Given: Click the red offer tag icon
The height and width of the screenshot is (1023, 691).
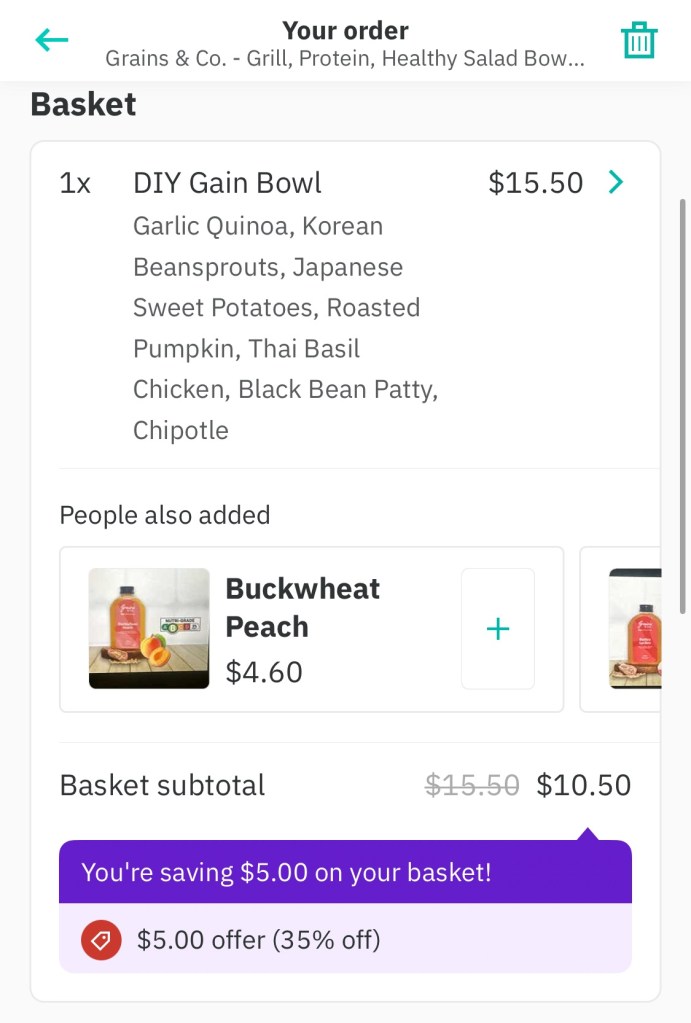Looking at the screenshot, I should click(x=101, y=940).
